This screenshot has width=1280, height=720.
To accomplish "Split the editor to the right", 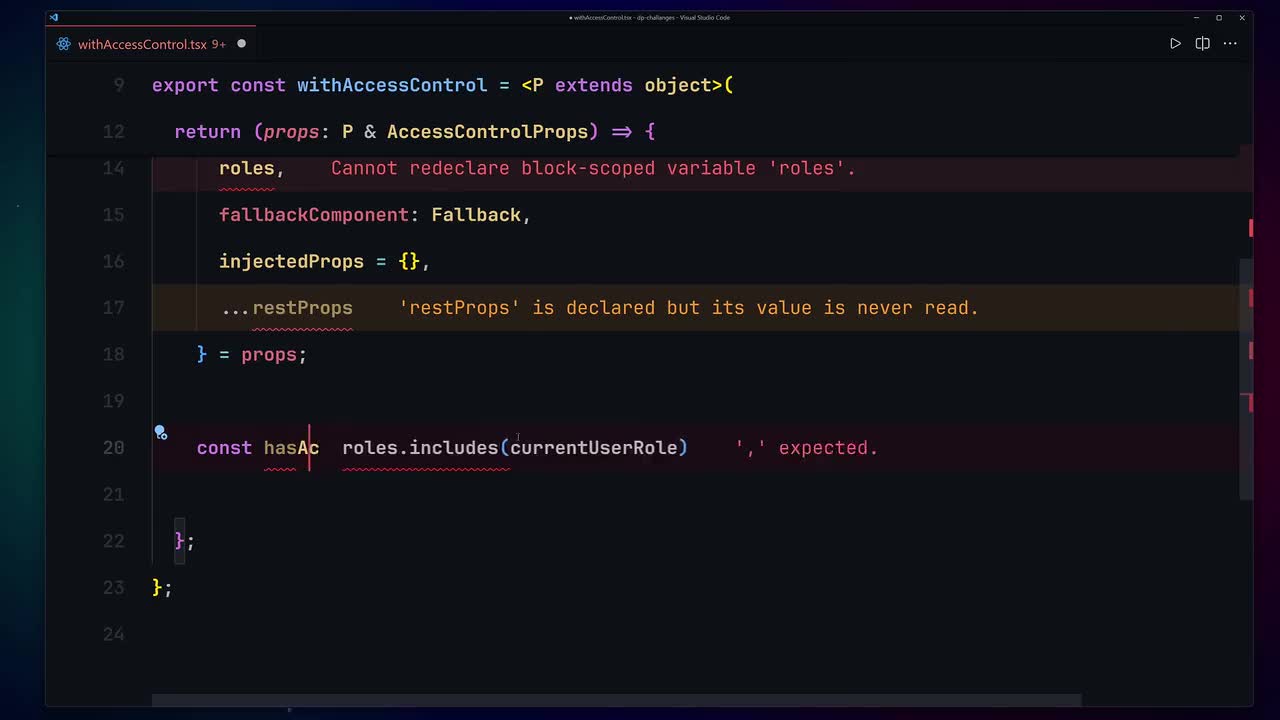I will (1203, 44).
